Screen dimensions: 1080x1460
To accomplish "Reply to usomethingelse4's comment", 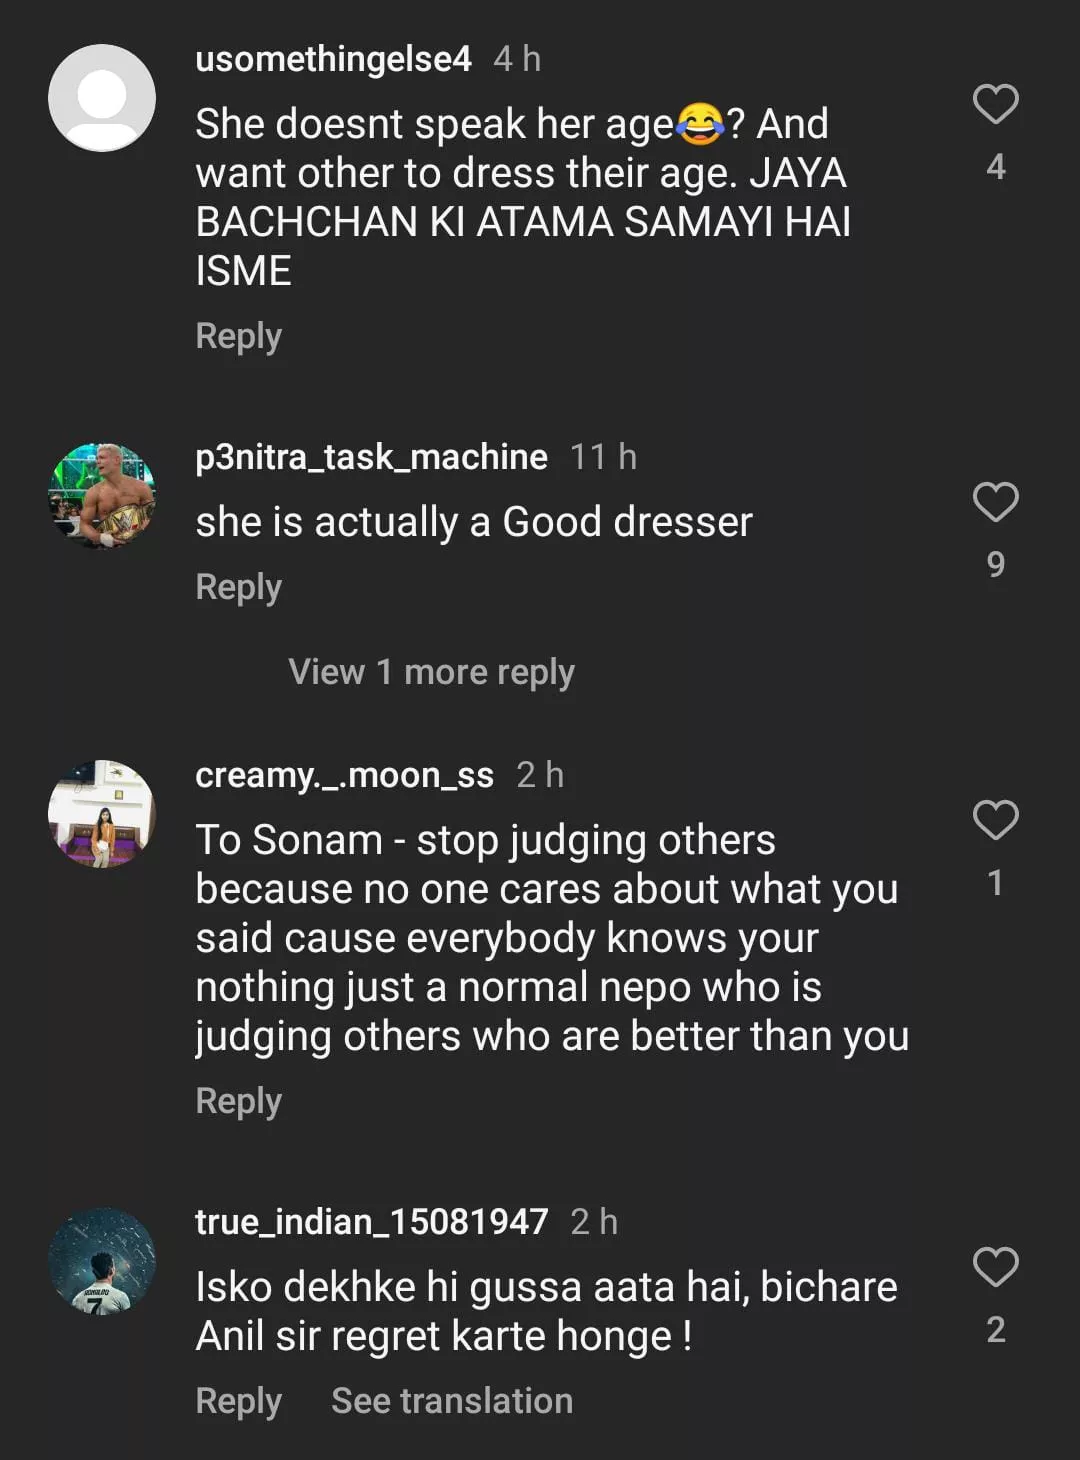I will [x=238, y=336].
